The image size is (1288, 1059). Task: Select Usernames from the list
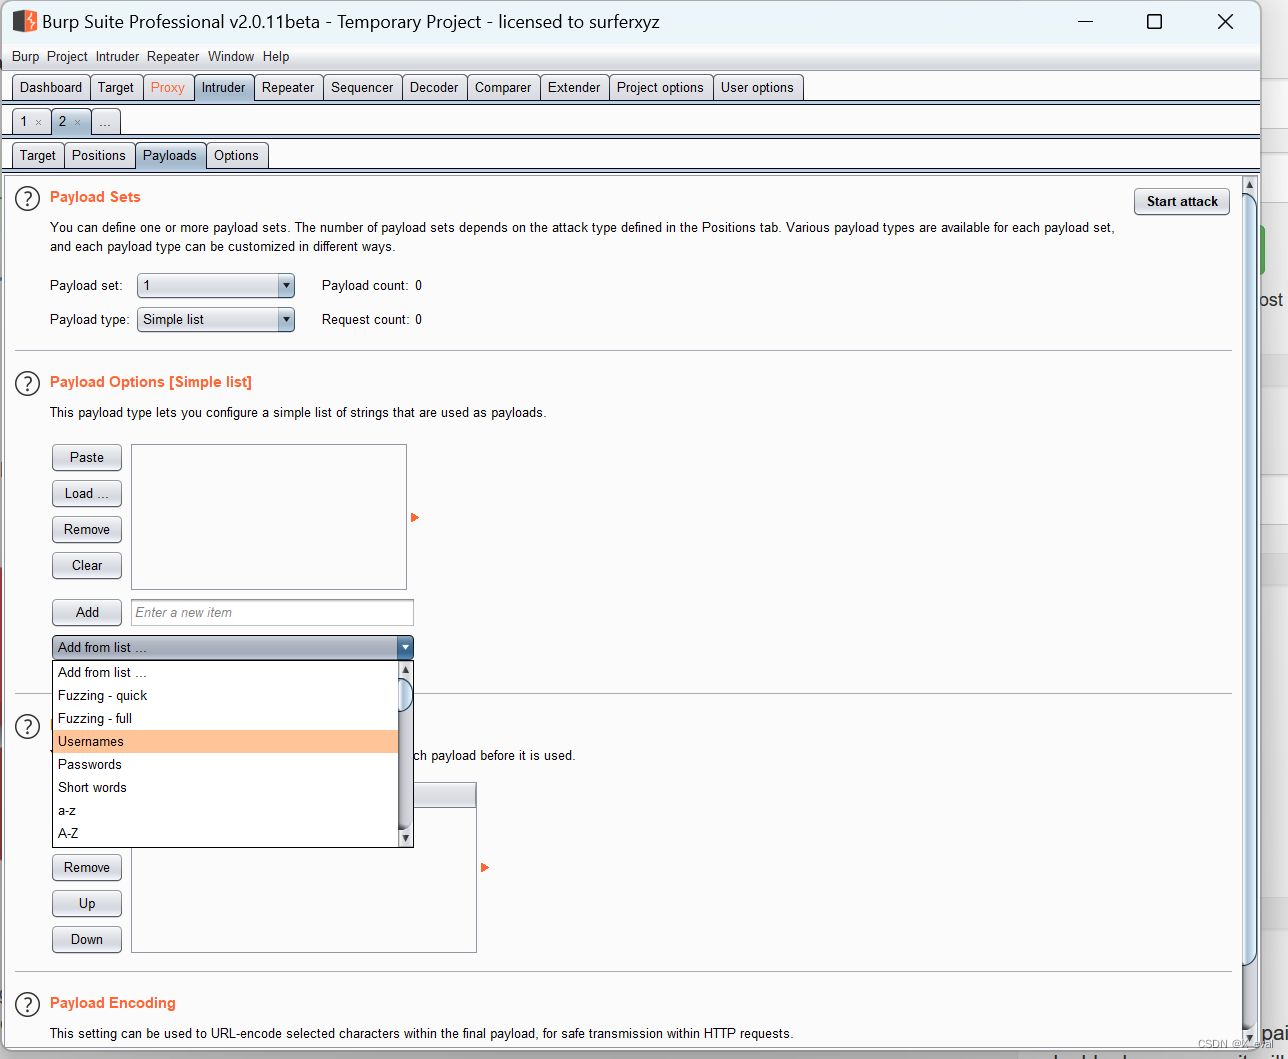225,741
